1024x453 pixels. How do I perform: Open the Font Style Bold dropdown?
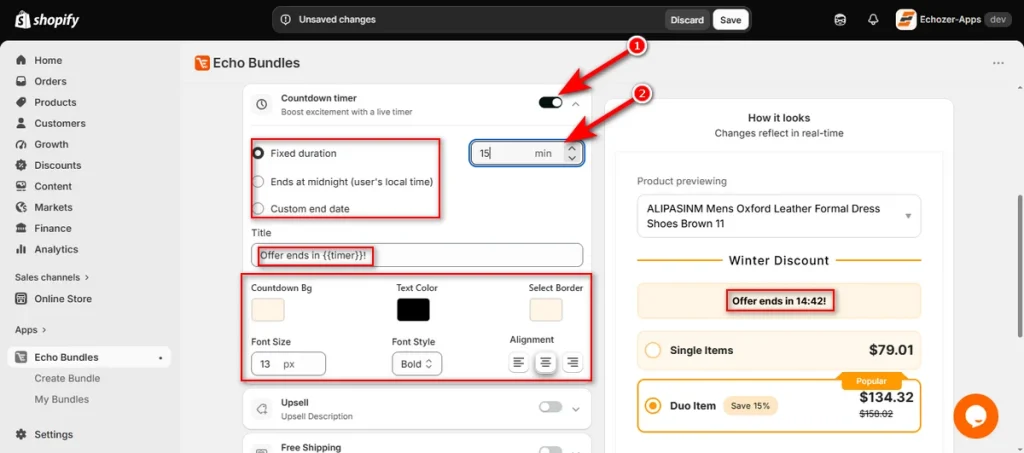click(417, 364)
